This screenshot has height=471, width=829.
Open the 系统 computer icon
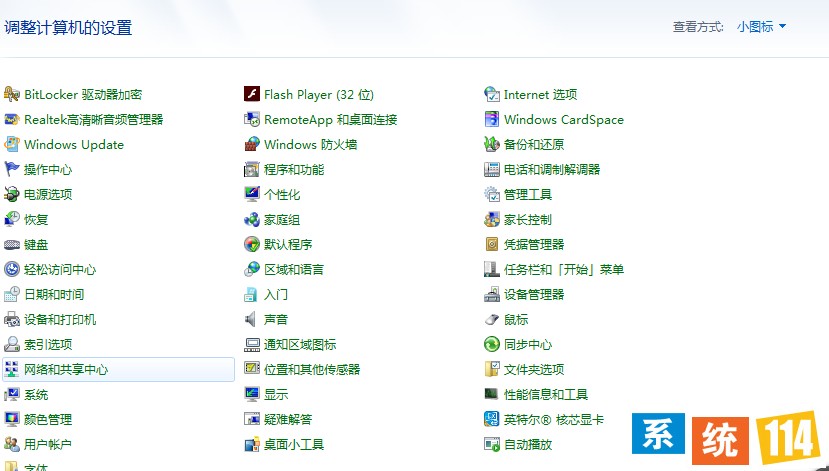point(12,394)
